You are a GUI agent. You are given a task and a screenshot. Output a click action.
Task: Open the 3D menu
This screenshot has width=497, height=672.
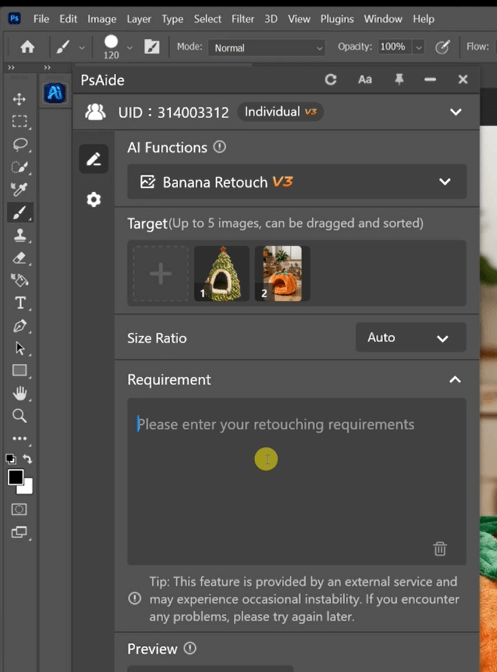[271, 19]
